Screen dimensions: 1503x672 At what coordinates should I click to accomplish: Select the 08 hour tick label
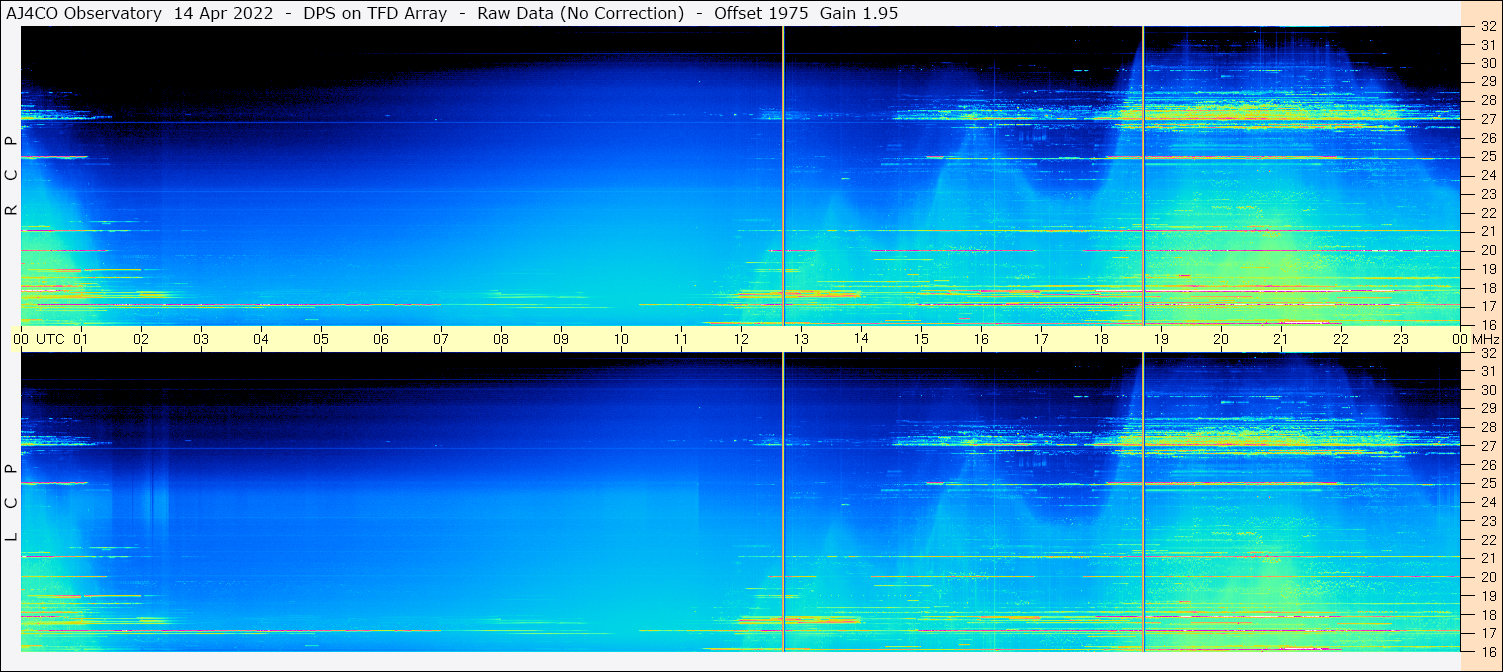[x=501, y=339]
